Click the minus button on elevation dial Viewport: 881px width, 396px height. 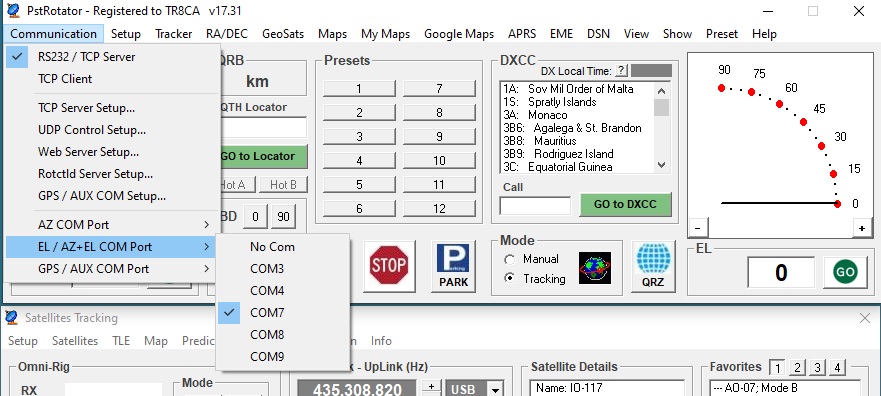click(x=697, y=228)
